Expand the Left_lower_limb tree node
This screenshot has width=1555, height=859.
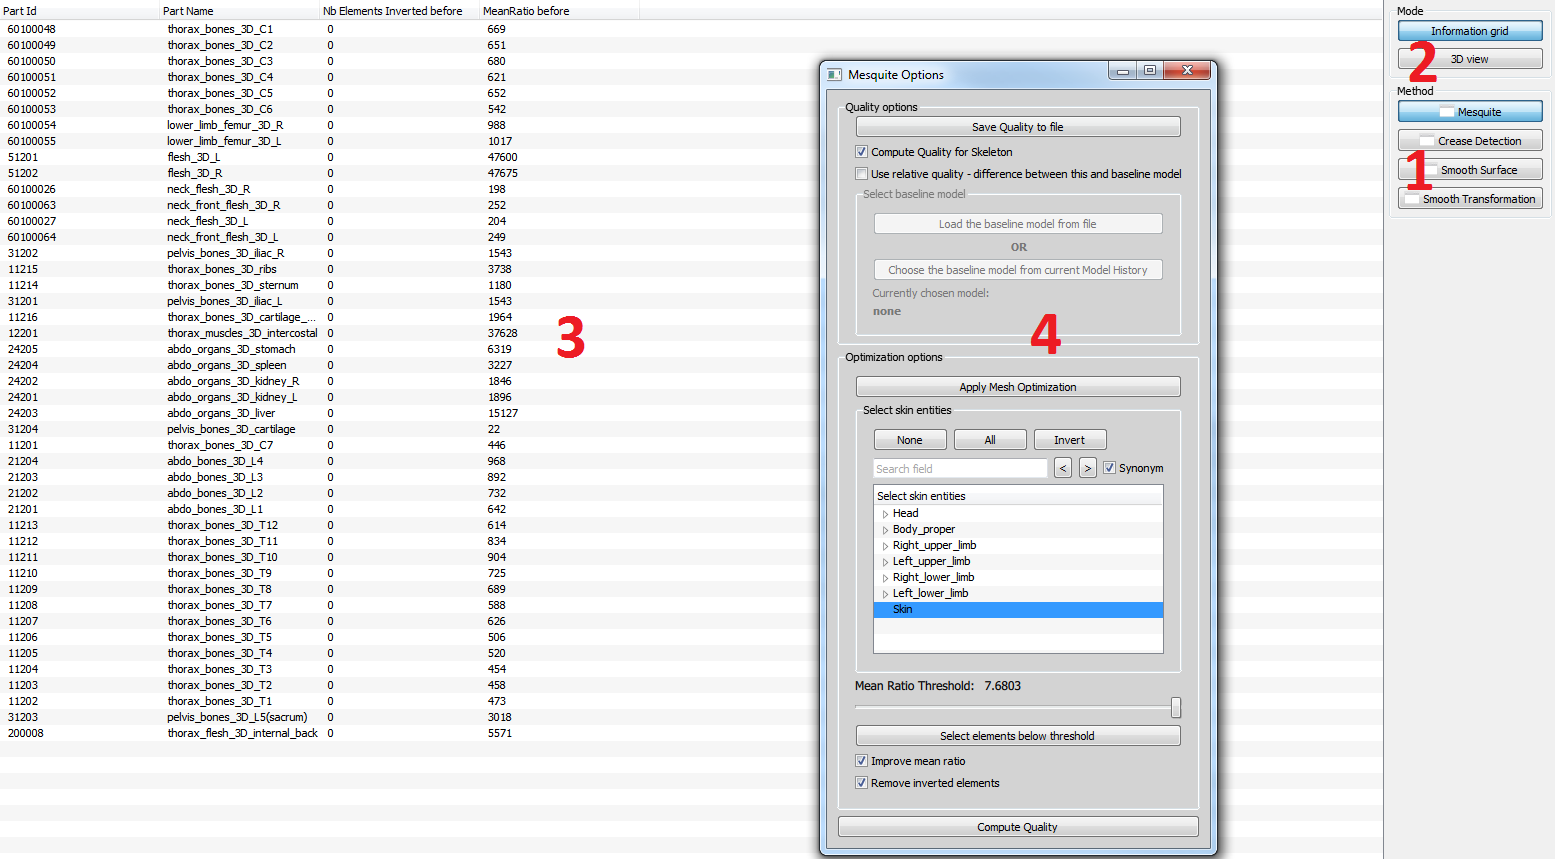click(885, 594)
